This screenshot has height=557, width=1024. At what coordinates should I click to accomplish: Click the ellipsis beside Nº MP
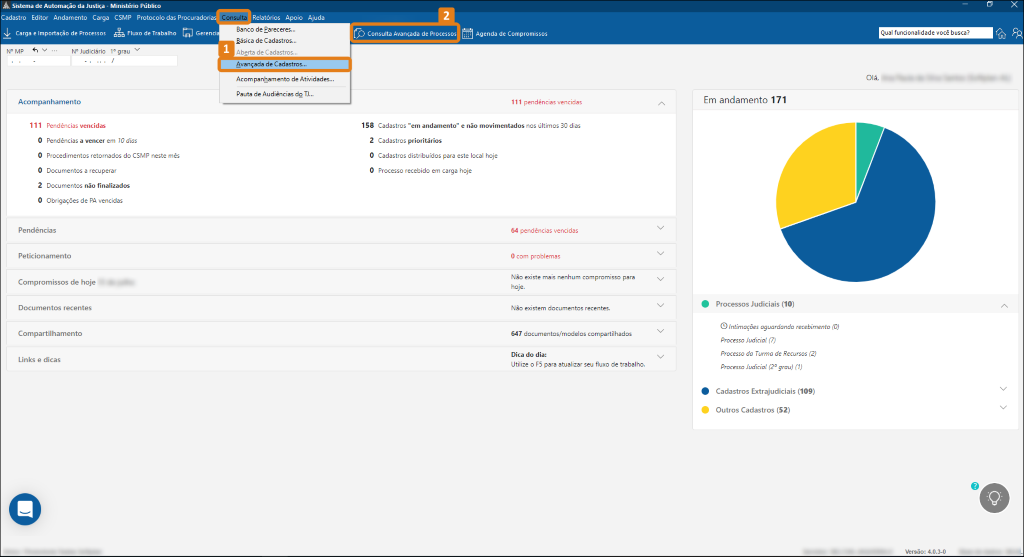pyautogui.click(x=54, y=50)
